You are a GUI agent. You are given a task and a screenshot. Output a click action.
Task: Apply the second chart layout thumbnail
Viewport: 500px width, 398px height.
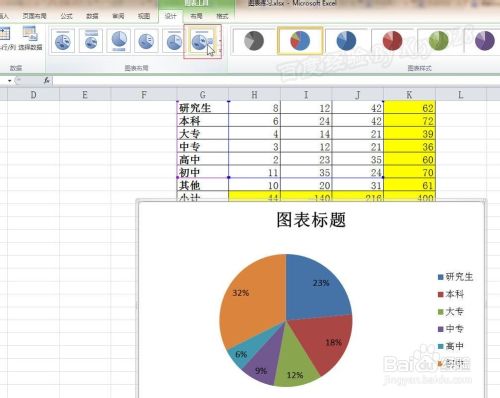(x=91, y=41)
